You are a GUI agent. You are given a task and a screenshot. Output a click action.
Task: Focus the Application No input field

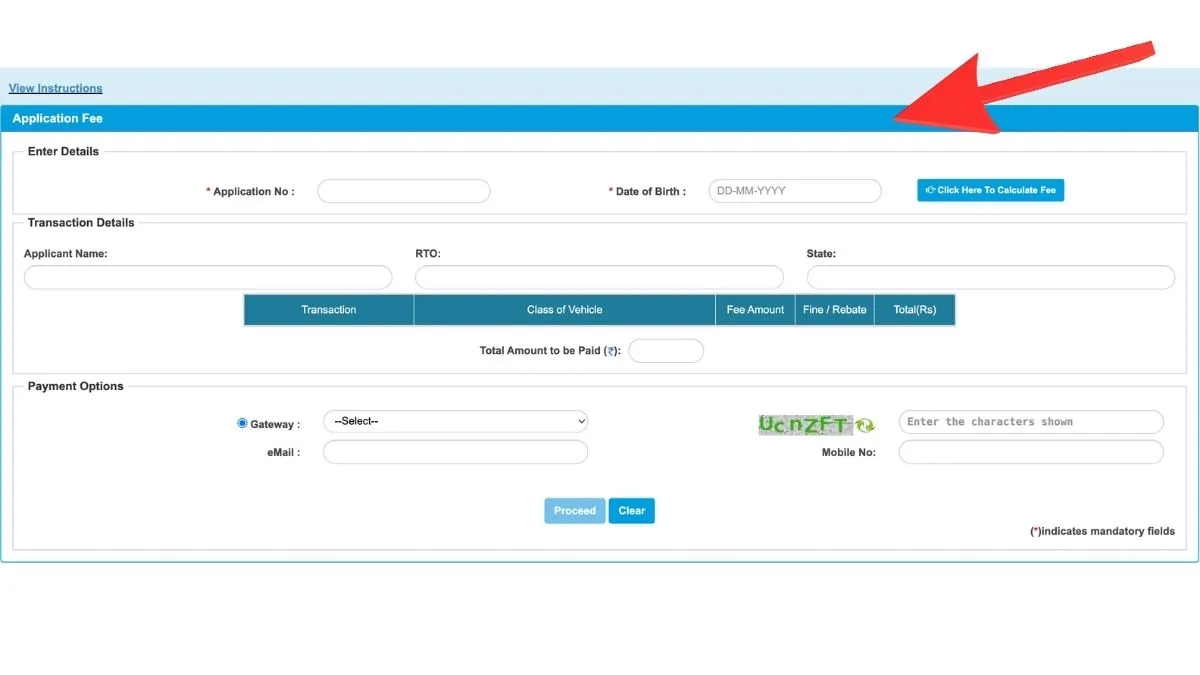(404, 191)
